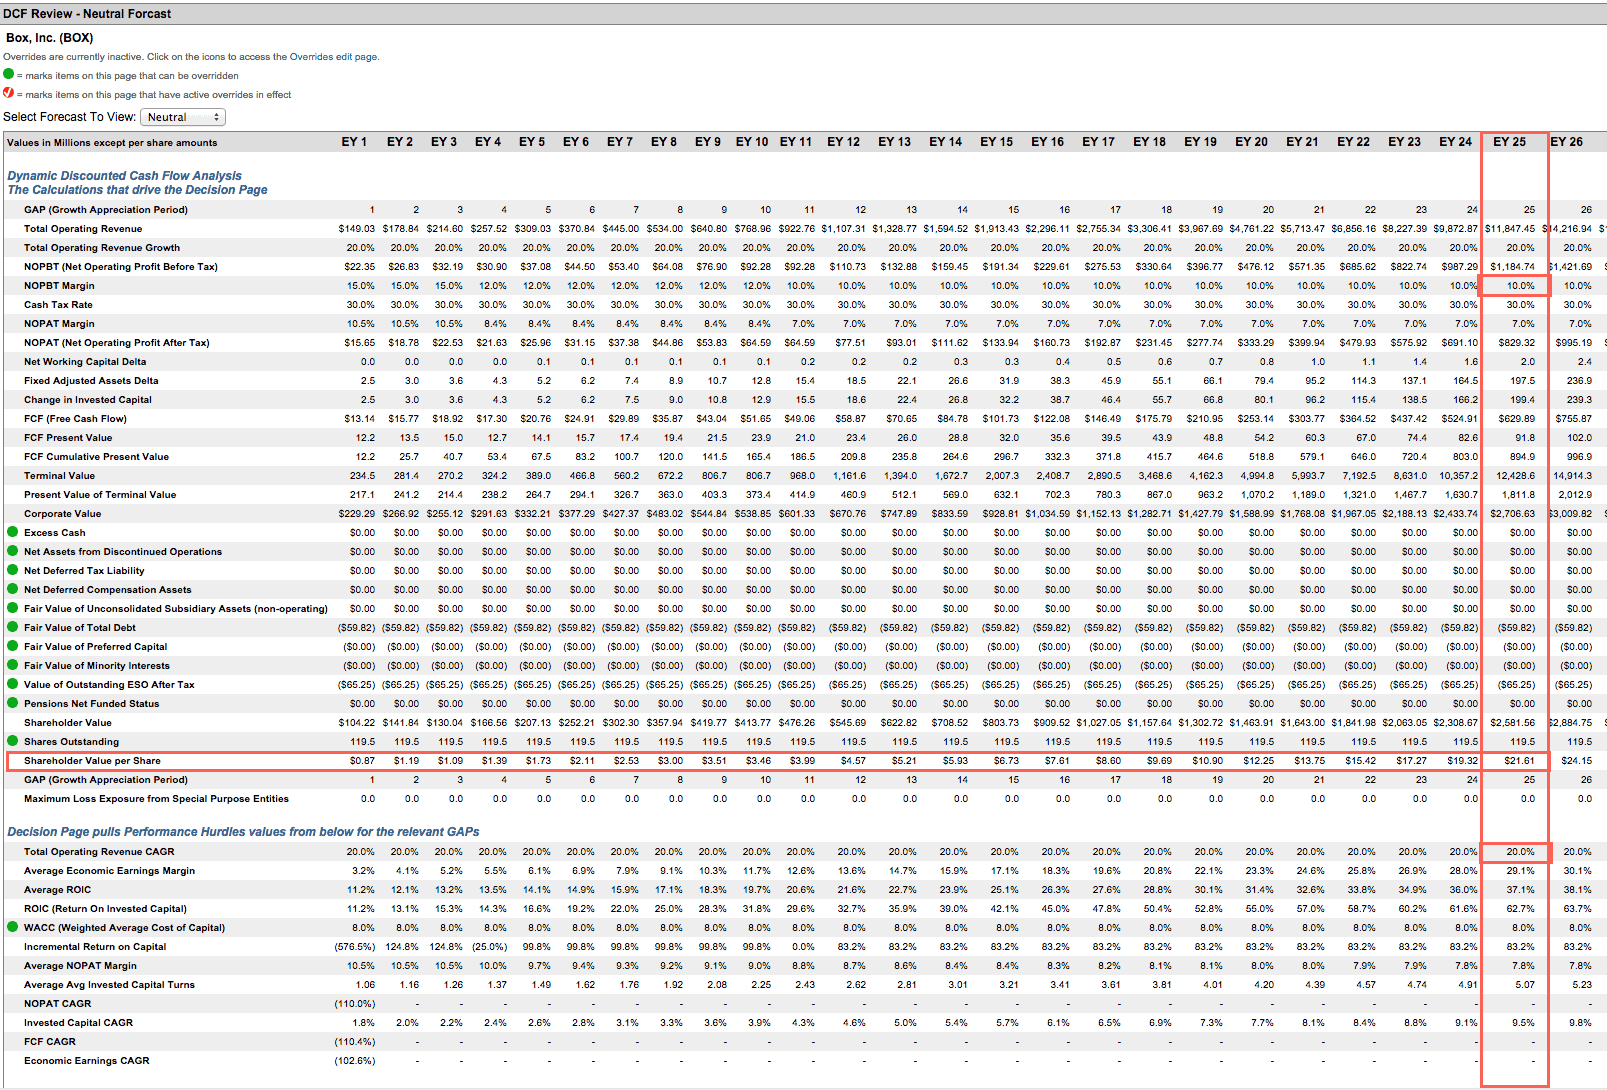Select the Total Operating Revenue row label
Screen dimensions: 1607x1090
pyautogui.click(x=83, y=229)
